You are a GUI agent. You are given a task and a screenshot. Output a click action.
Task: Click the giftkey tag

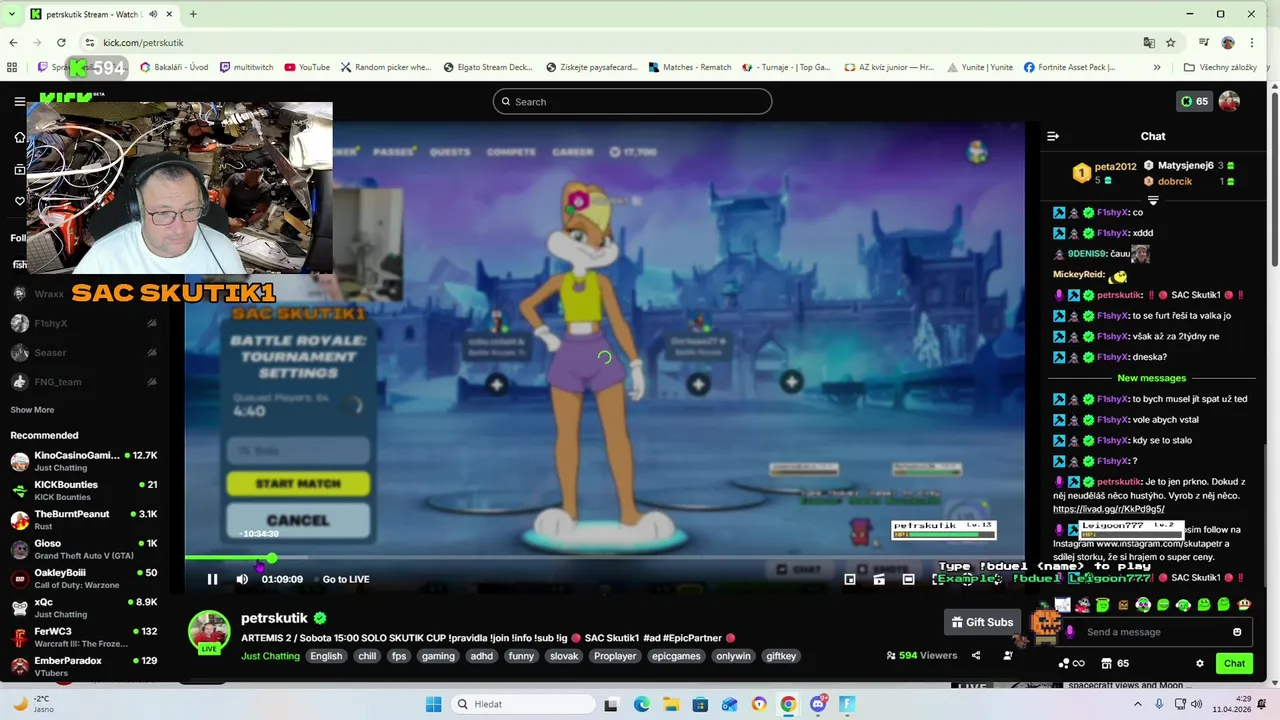(x=781, y=656)
